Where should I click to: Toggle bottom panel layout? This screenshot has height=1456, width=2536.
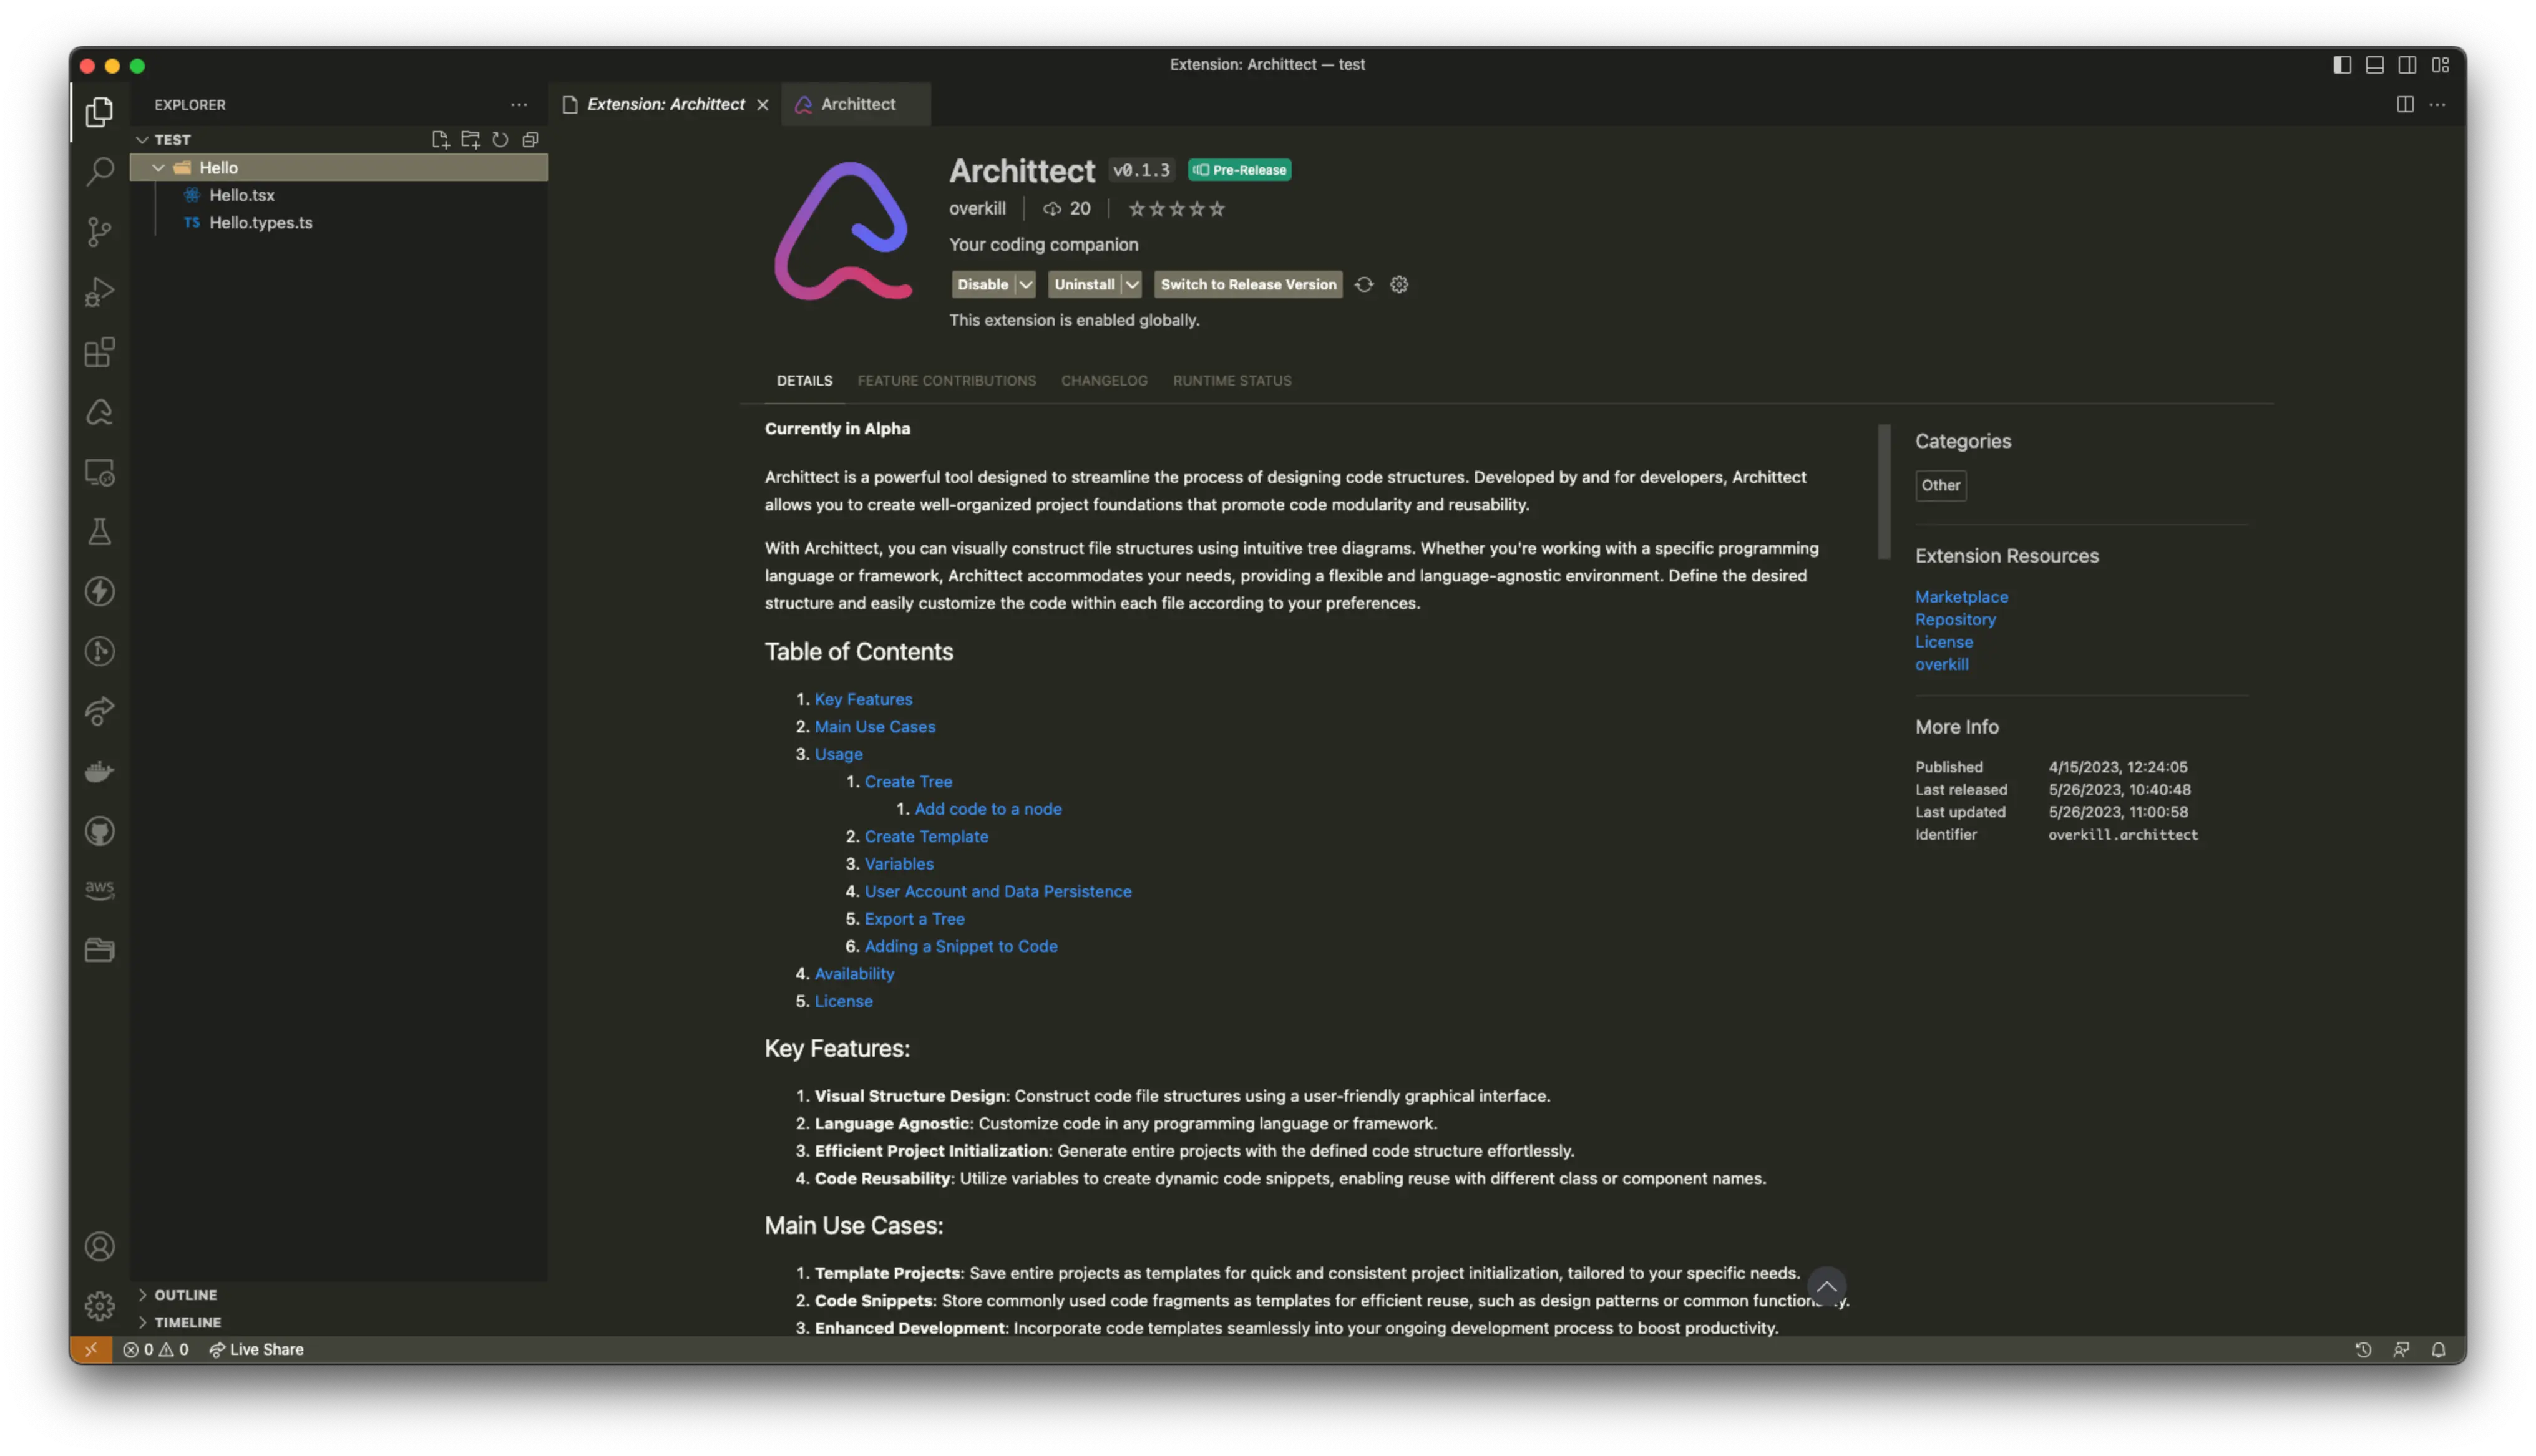[2375, 65]
